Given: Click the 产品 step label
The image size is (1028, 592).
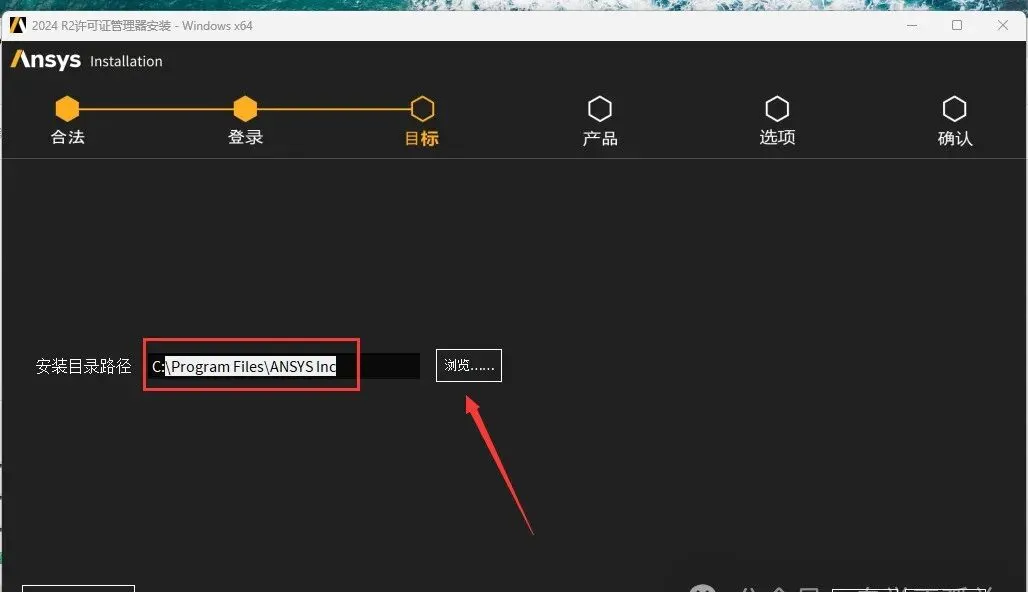Looking at the screenshot, I should (600, 138).
